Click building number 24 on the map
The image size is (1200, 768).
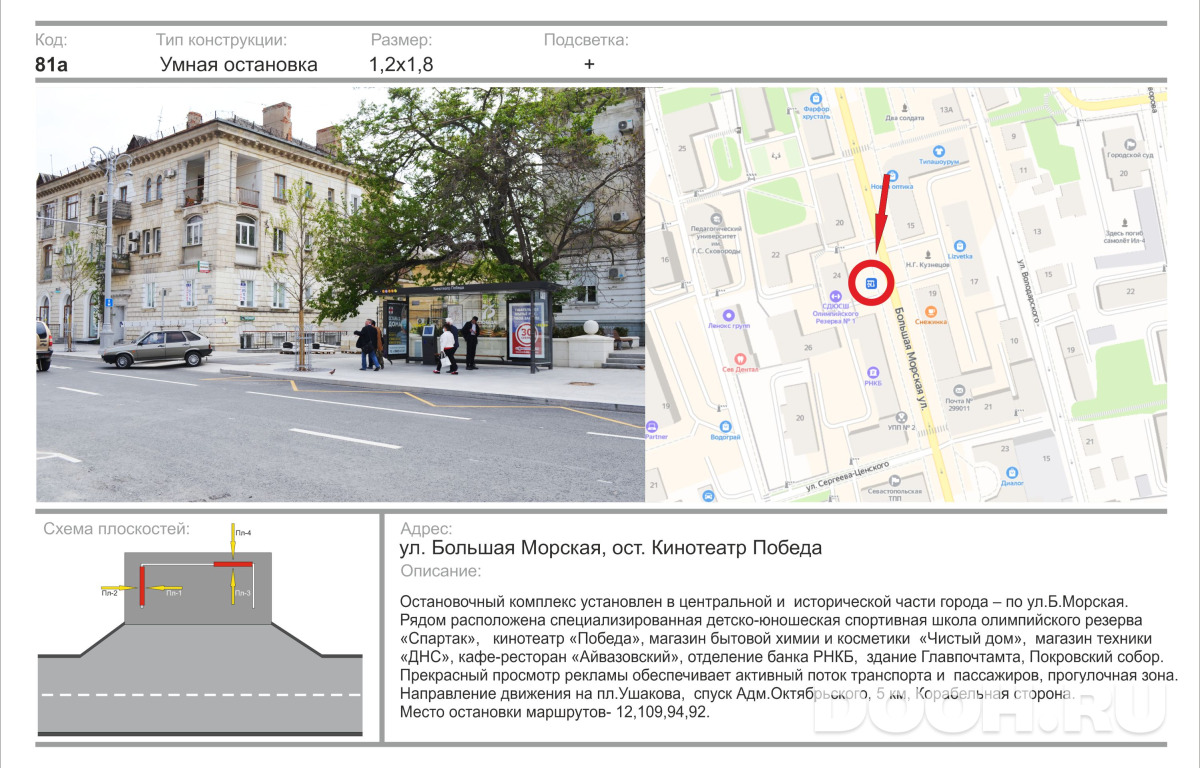point(836,273)
